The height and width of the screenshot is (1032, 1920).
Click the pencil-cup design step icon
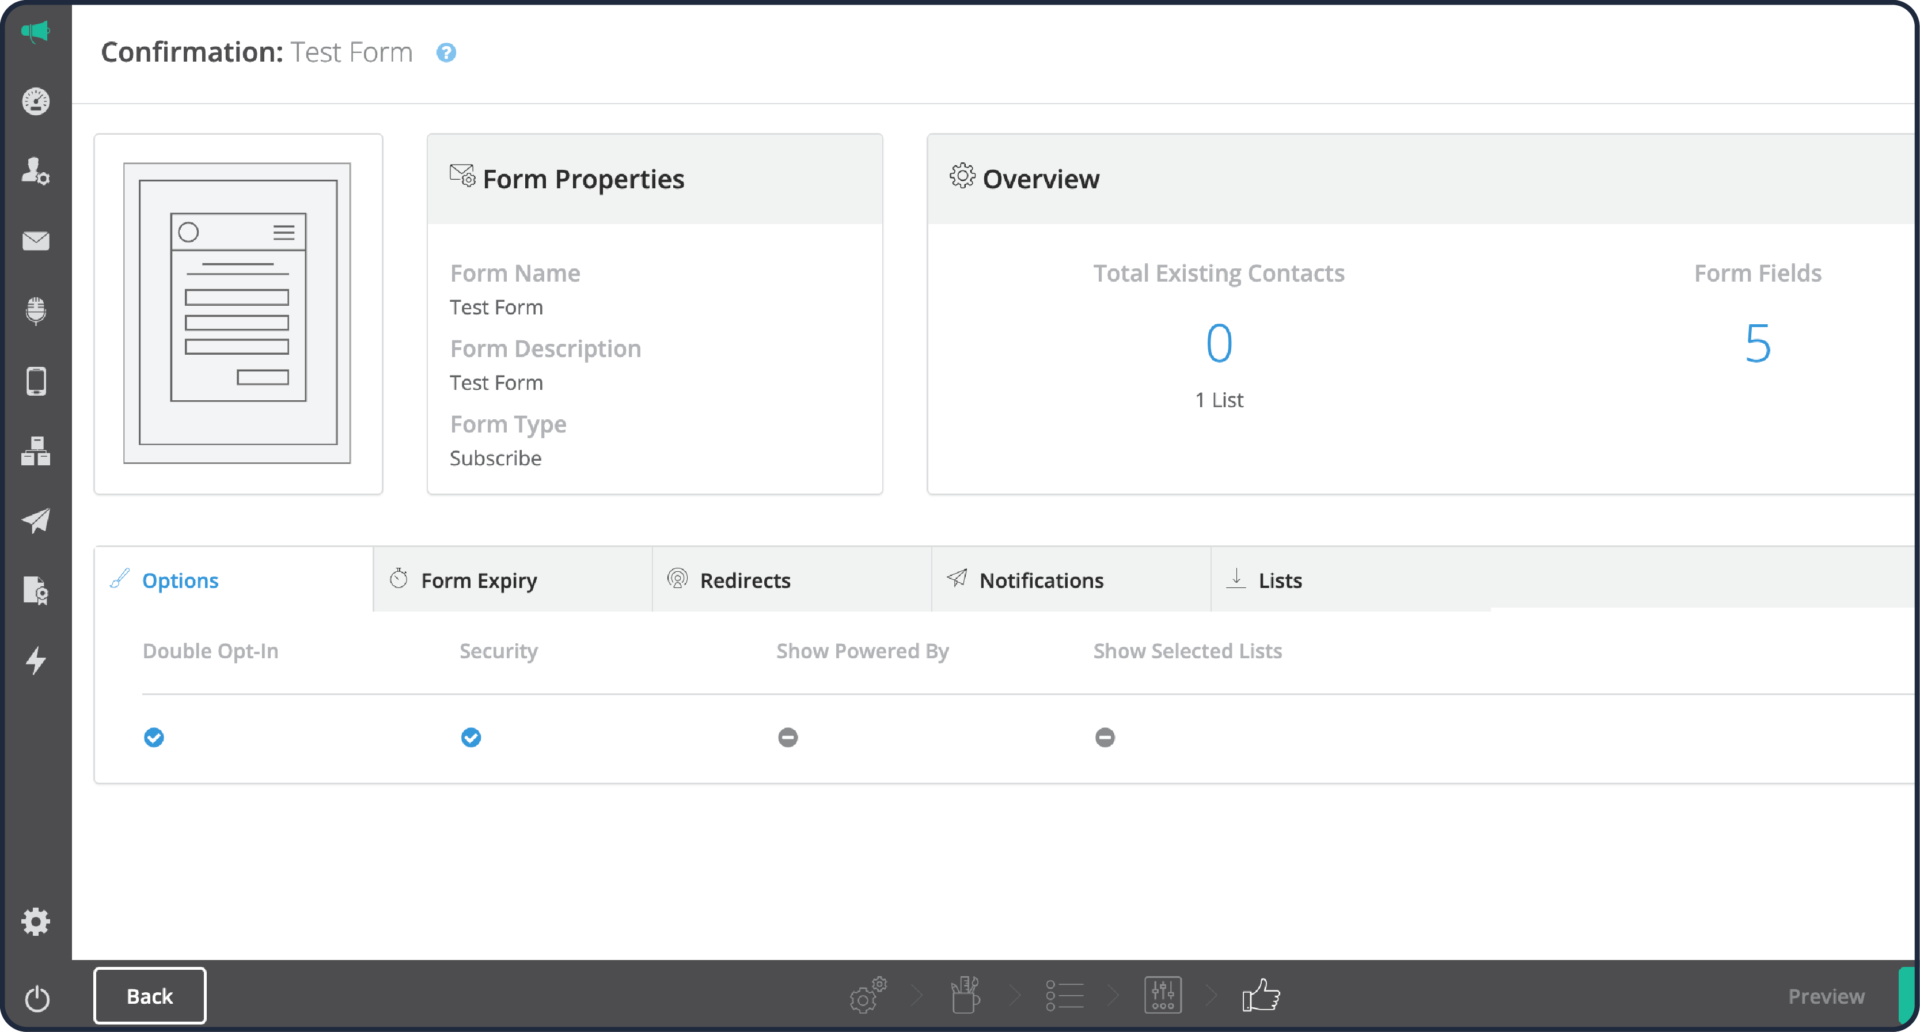point(964,995)
